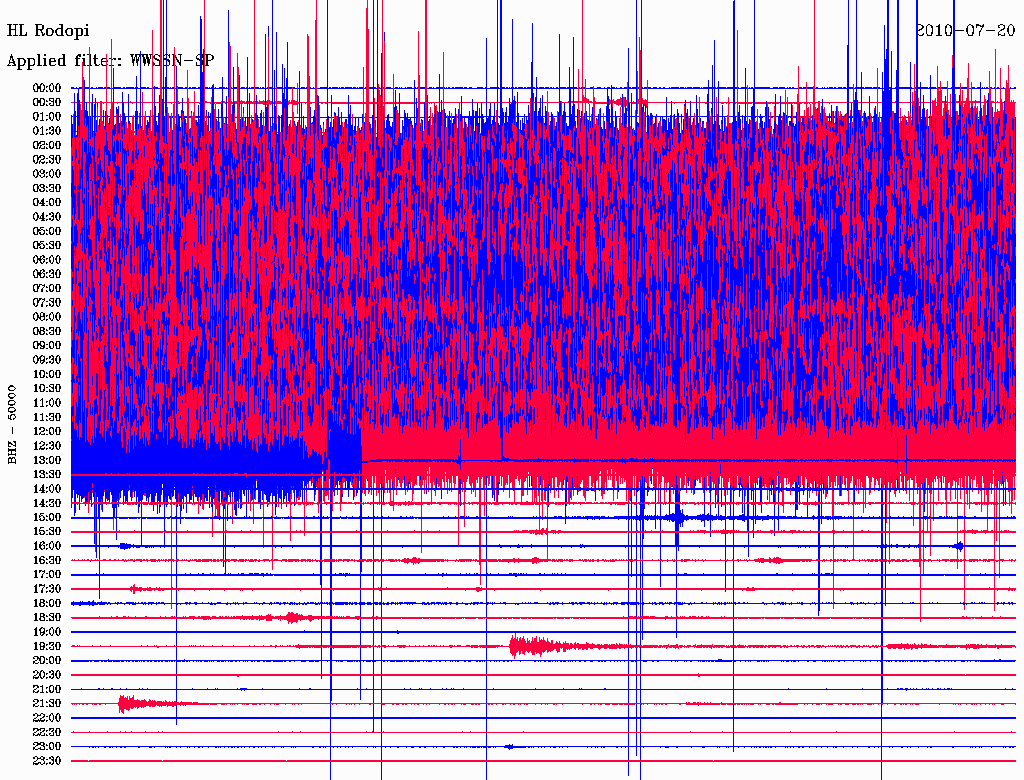Select the 19:30 time label

click(47, 646)
